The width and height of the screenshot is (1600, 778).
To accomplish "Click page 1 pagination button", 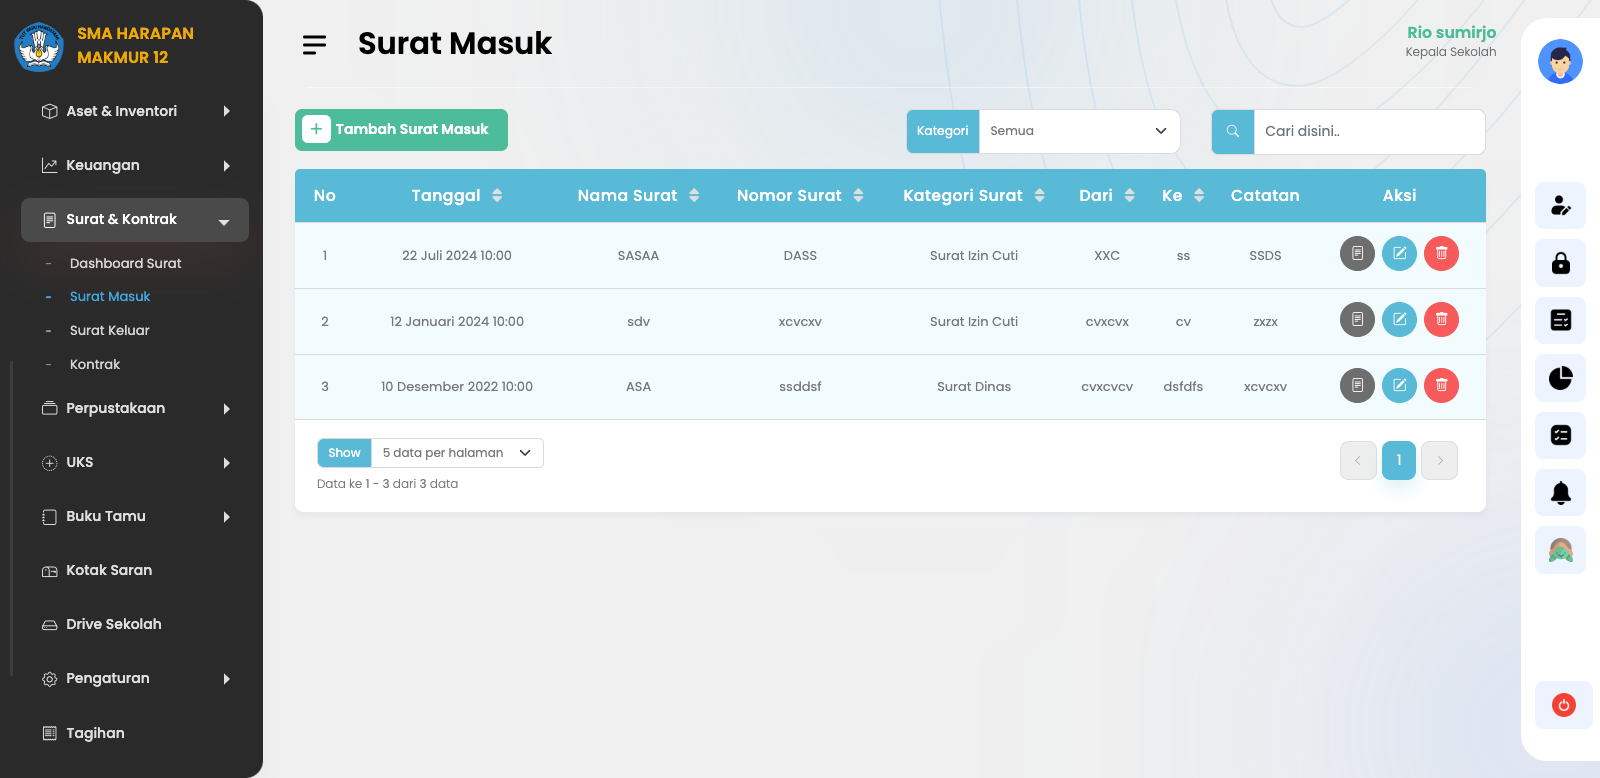I will coord(1398,460).
